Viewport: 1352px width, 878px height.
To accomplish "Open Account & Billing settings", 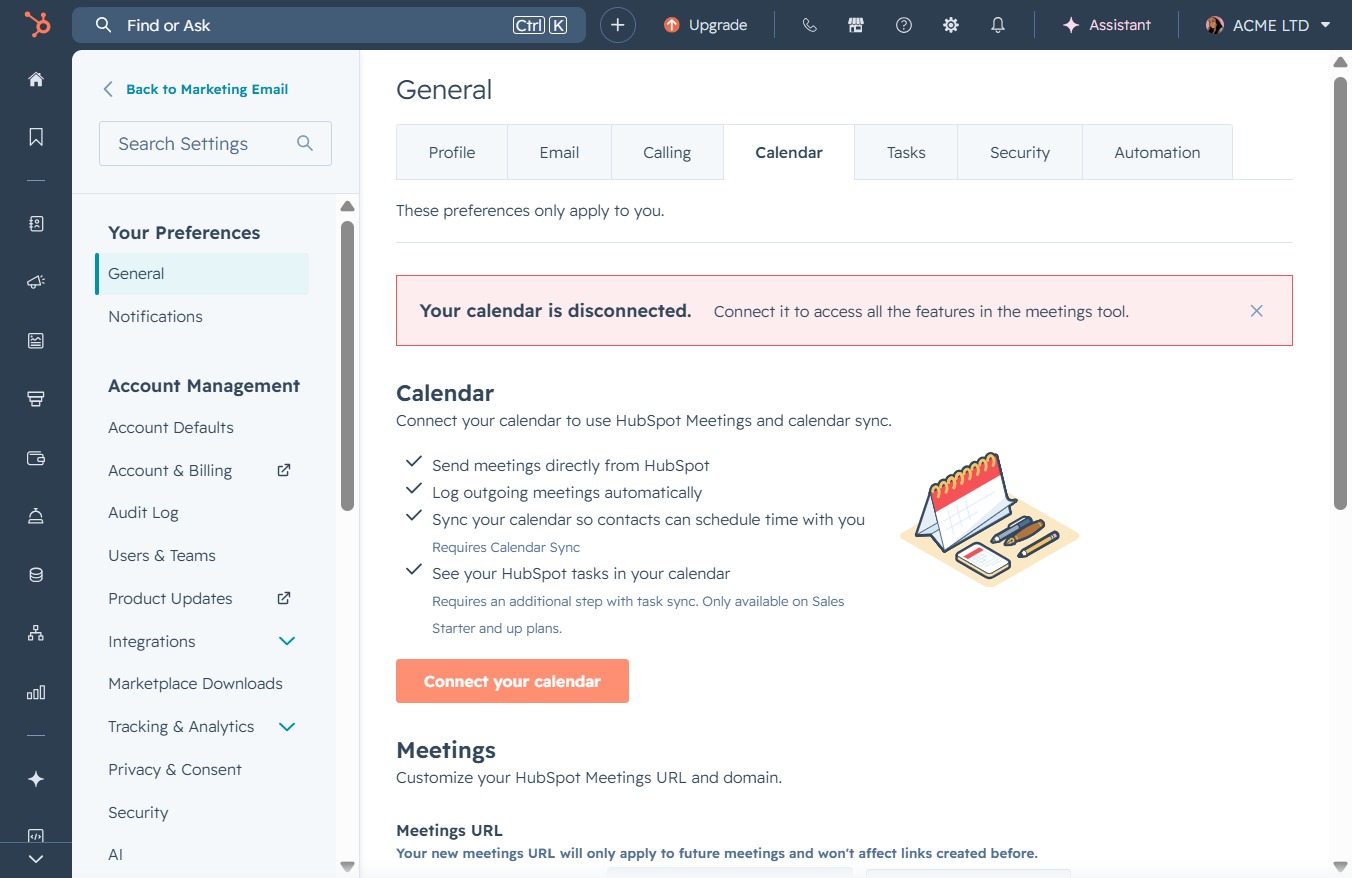I will (170, 470).
